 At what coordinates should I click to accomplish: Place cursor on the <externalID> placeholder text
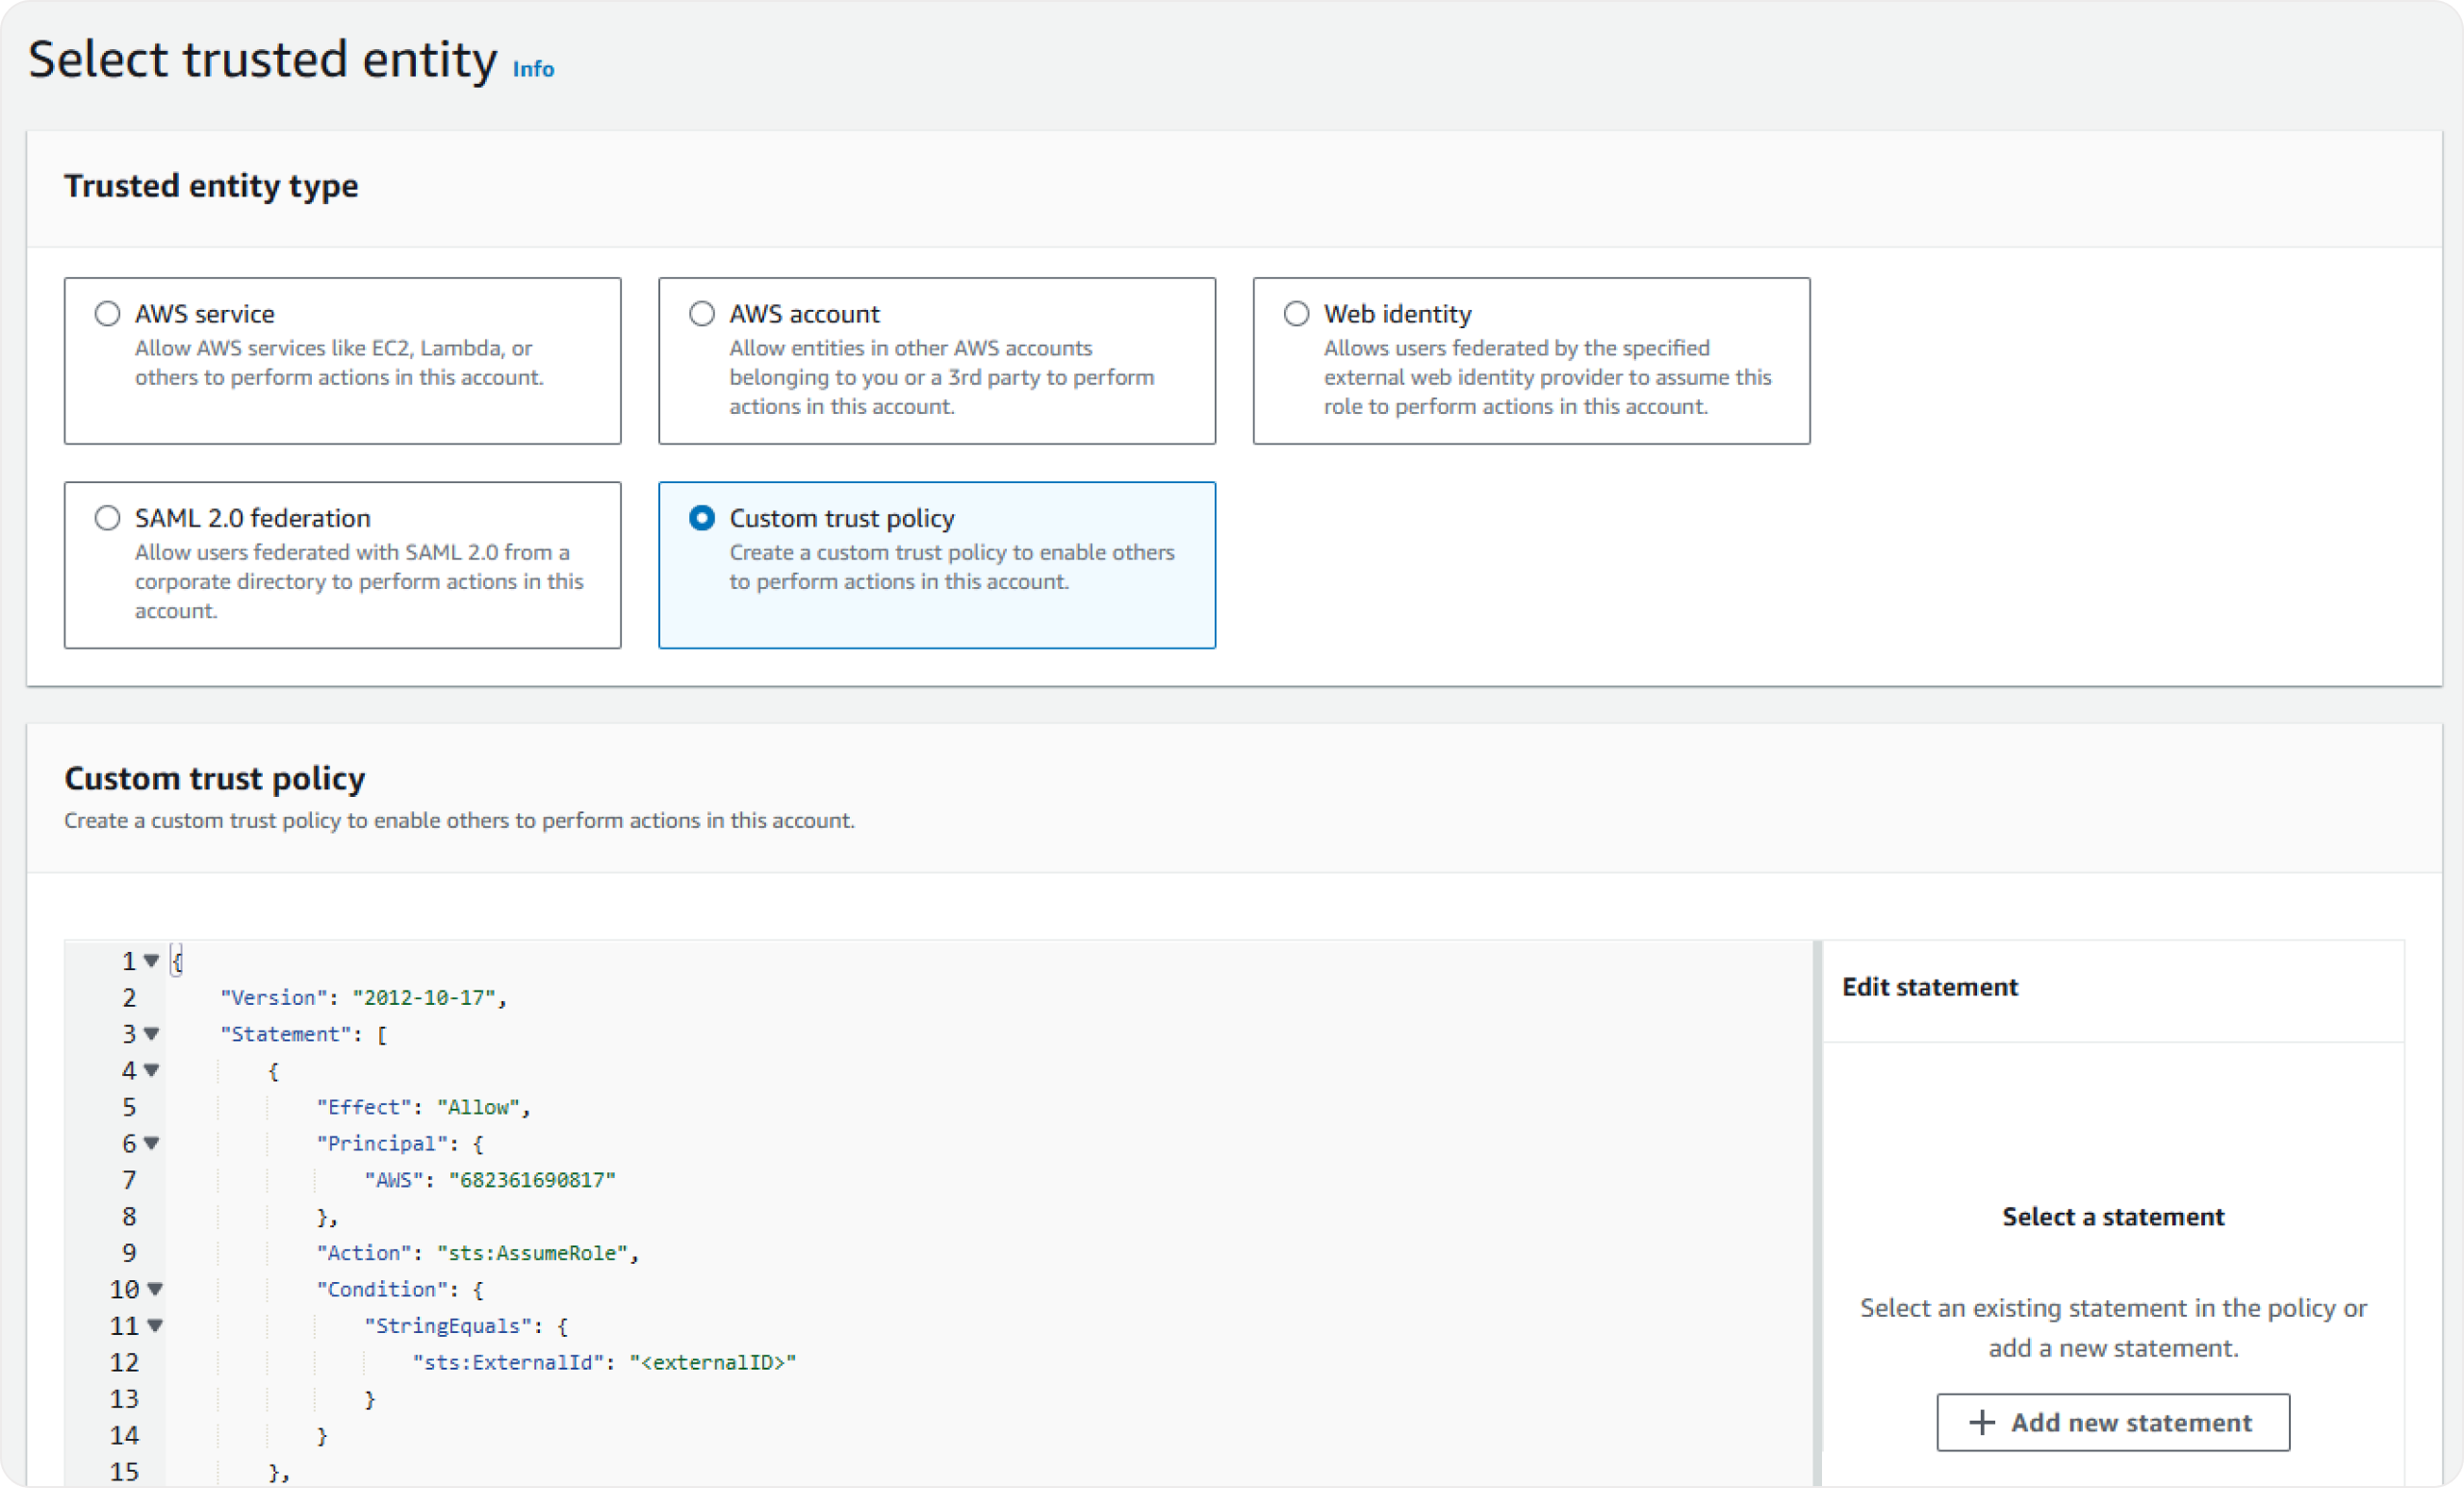pos(712,1363)
